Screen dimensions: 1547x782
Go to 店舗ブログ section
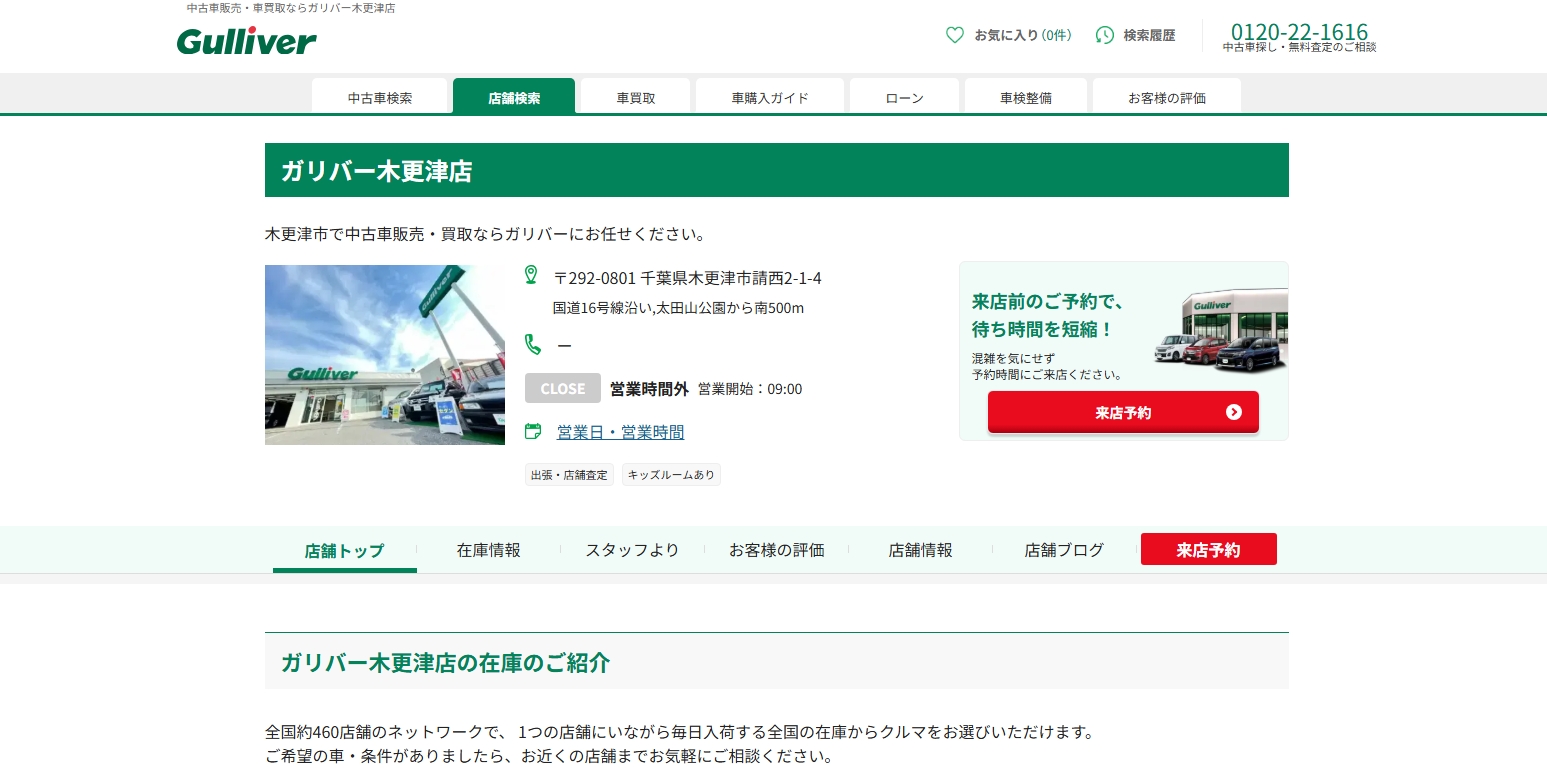(1064, 550)
